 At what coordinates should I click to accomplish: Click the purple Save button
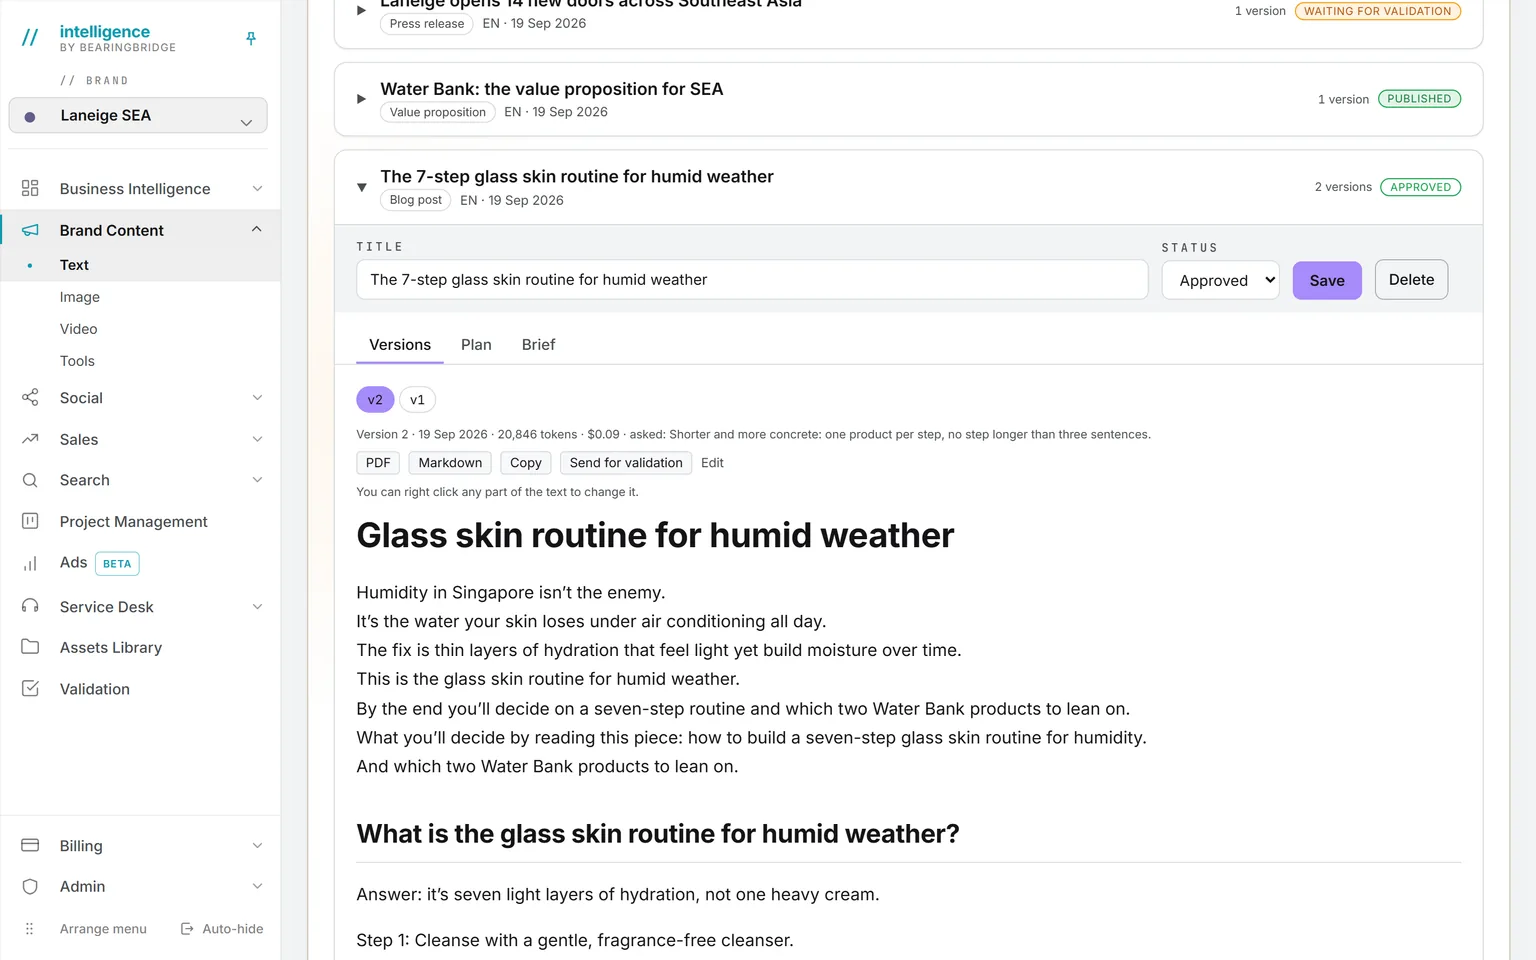click(1327, 280)
